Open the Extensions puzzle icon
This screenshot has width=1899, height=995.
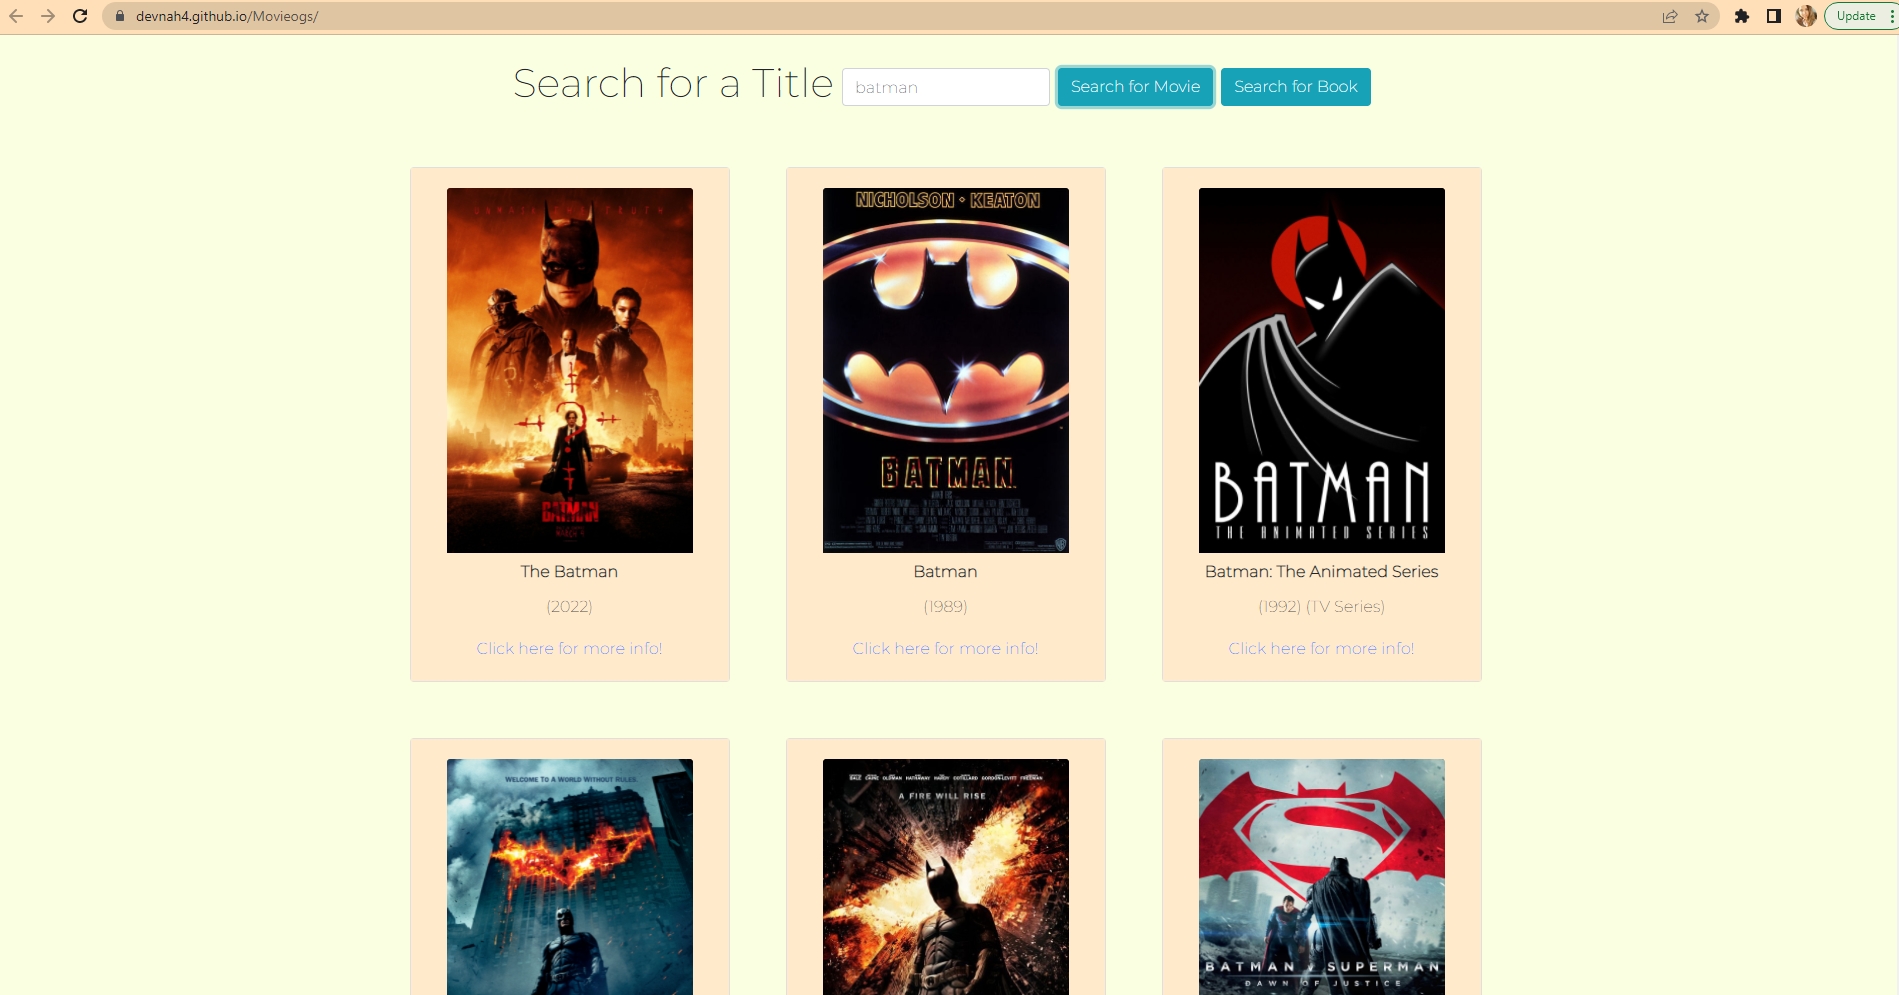(x=1742, y=16)
